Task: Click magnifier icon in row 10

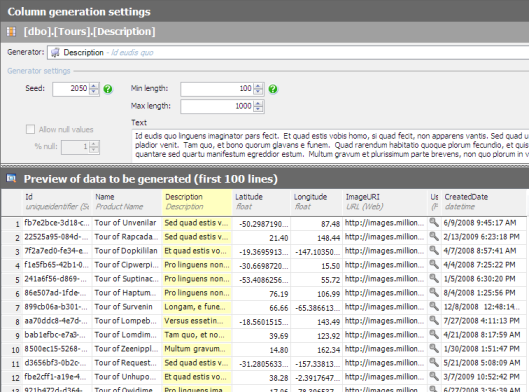Action: point(434,348)
